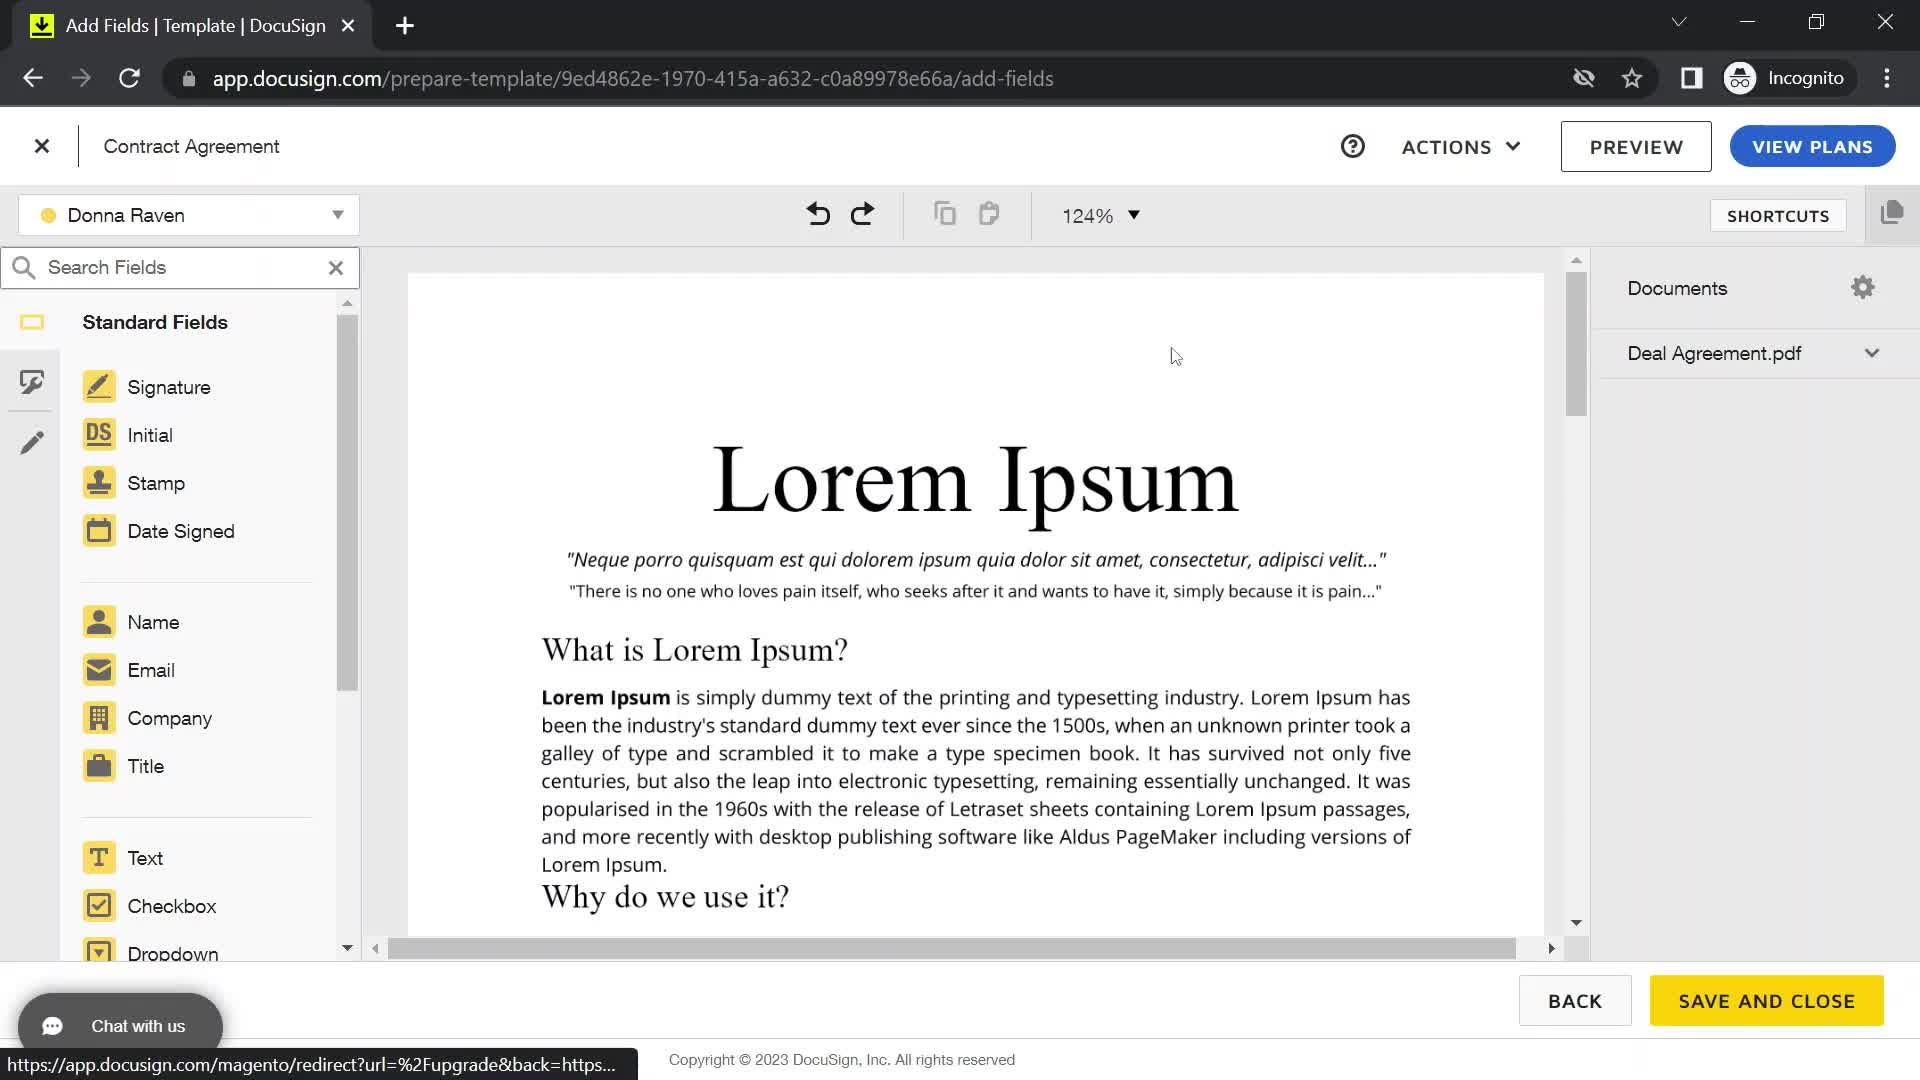Select the Email field icon
Image resolution: width=1920 pixels, height=1080 pixels.
99,670
